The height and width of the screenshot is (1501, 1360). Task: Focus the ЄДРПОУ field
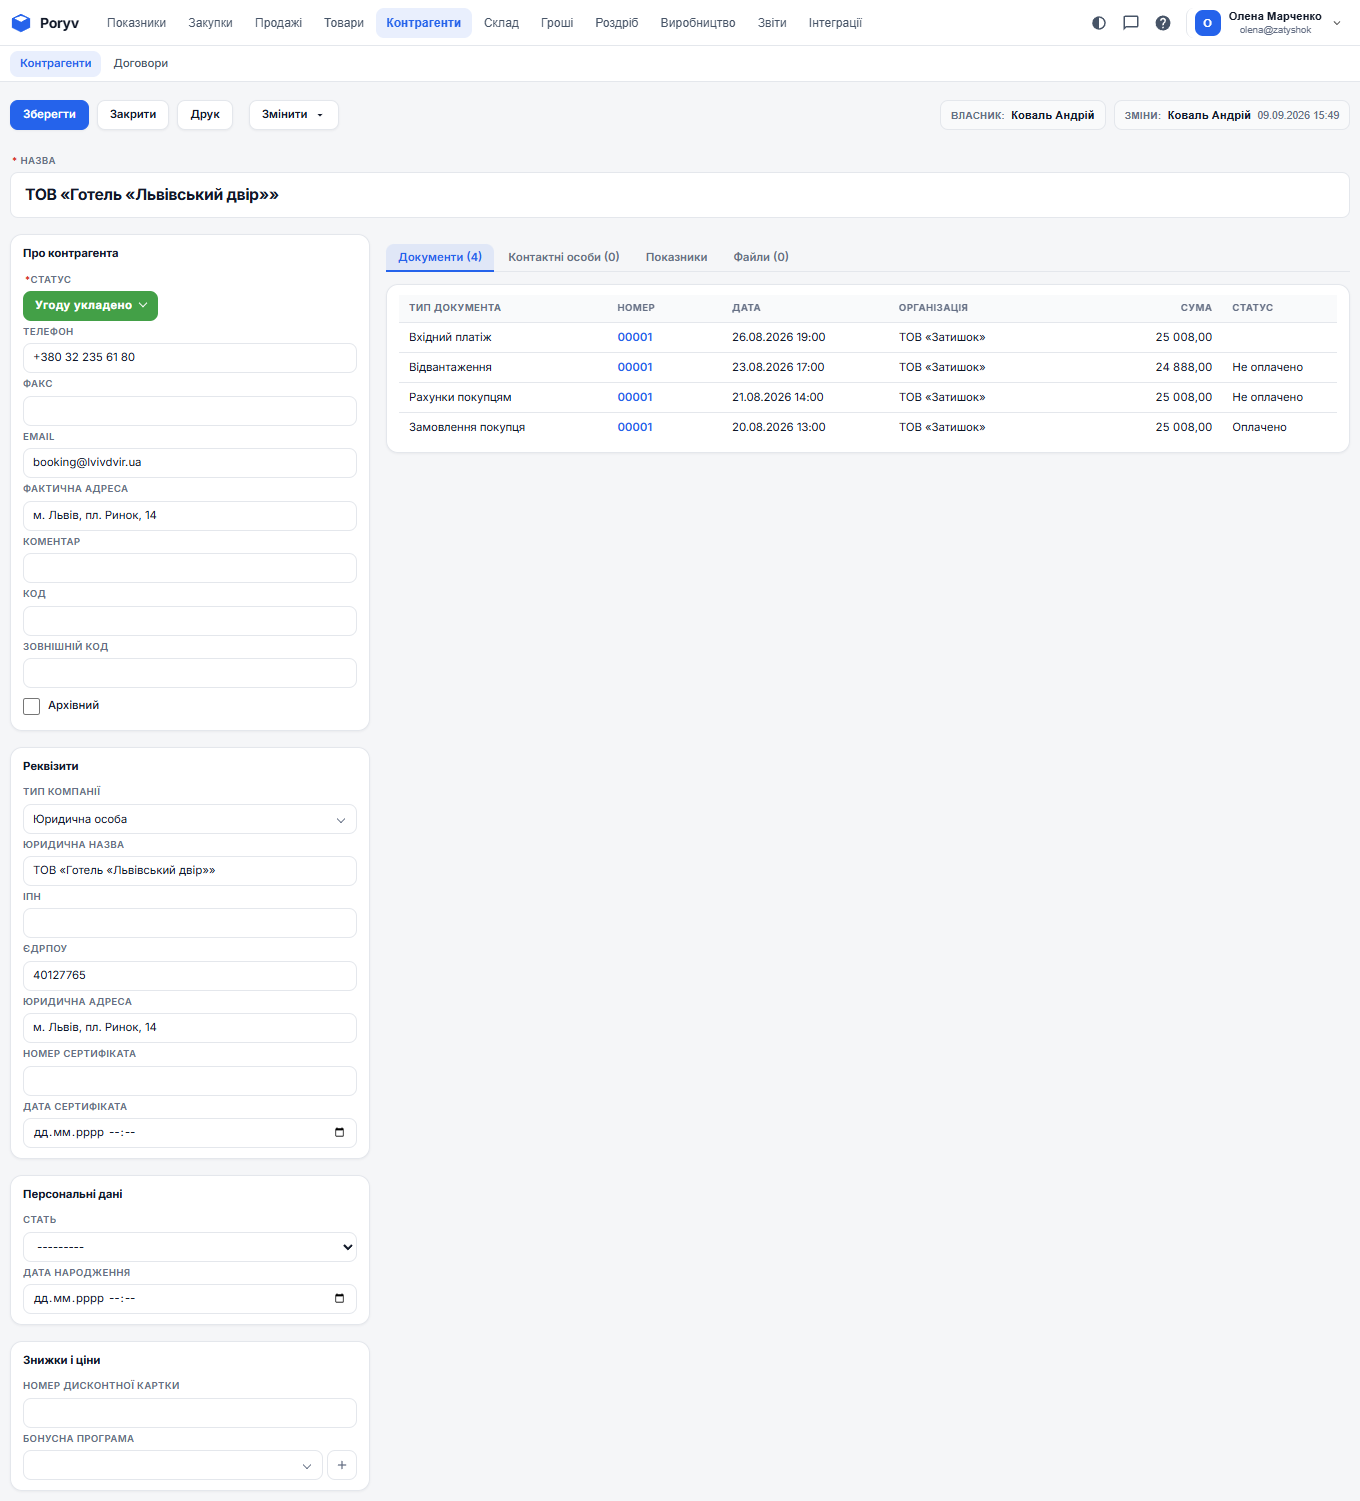[190, 976]
